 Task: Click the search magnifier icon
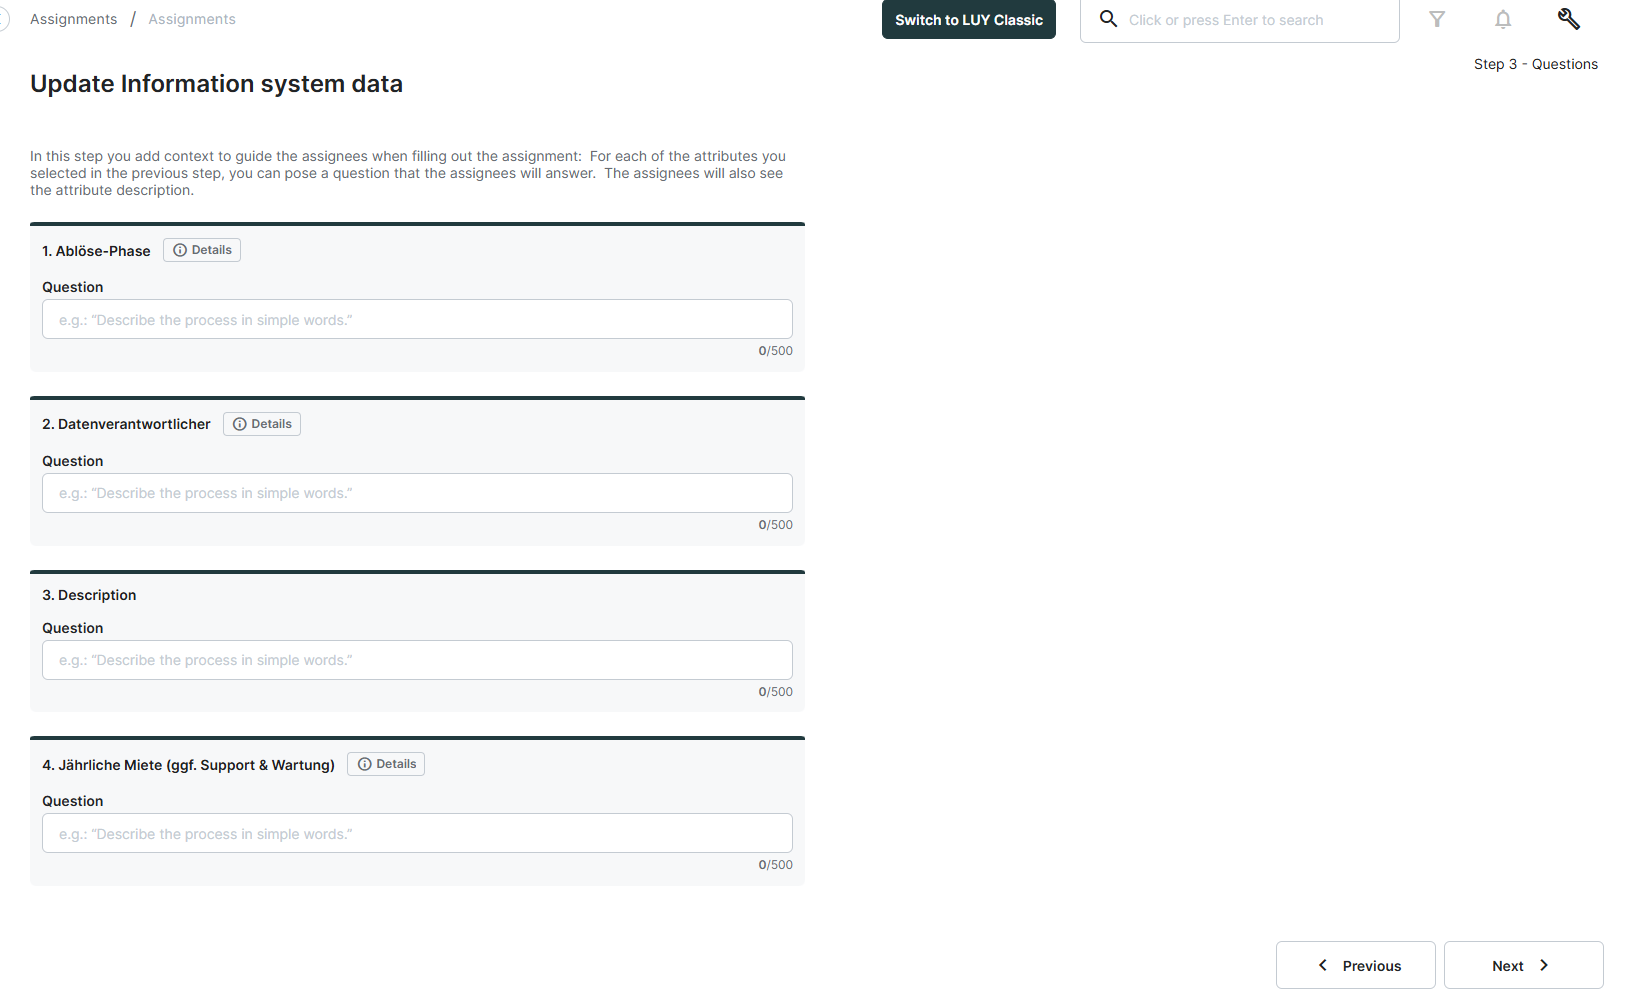tap(1108, 19)
